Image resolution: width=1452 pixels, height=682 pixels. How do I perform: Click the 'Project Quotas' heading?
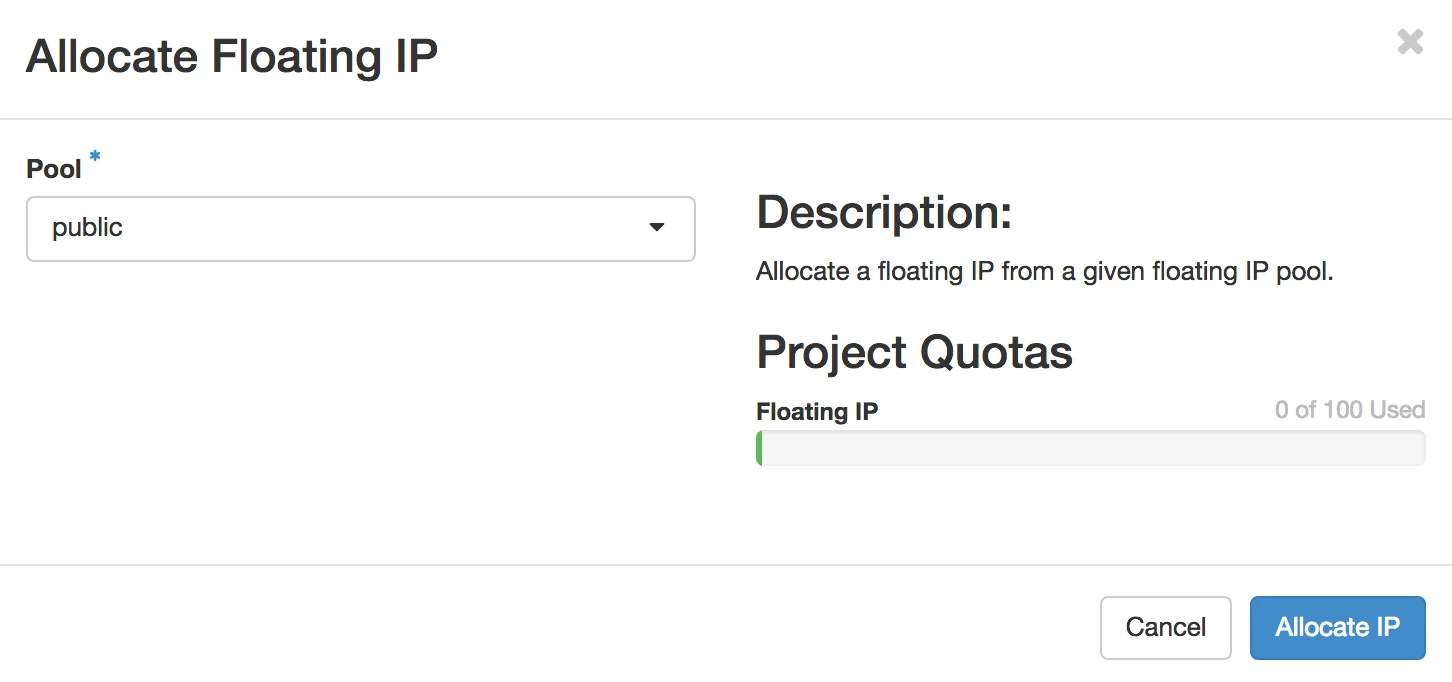[914, 352]
